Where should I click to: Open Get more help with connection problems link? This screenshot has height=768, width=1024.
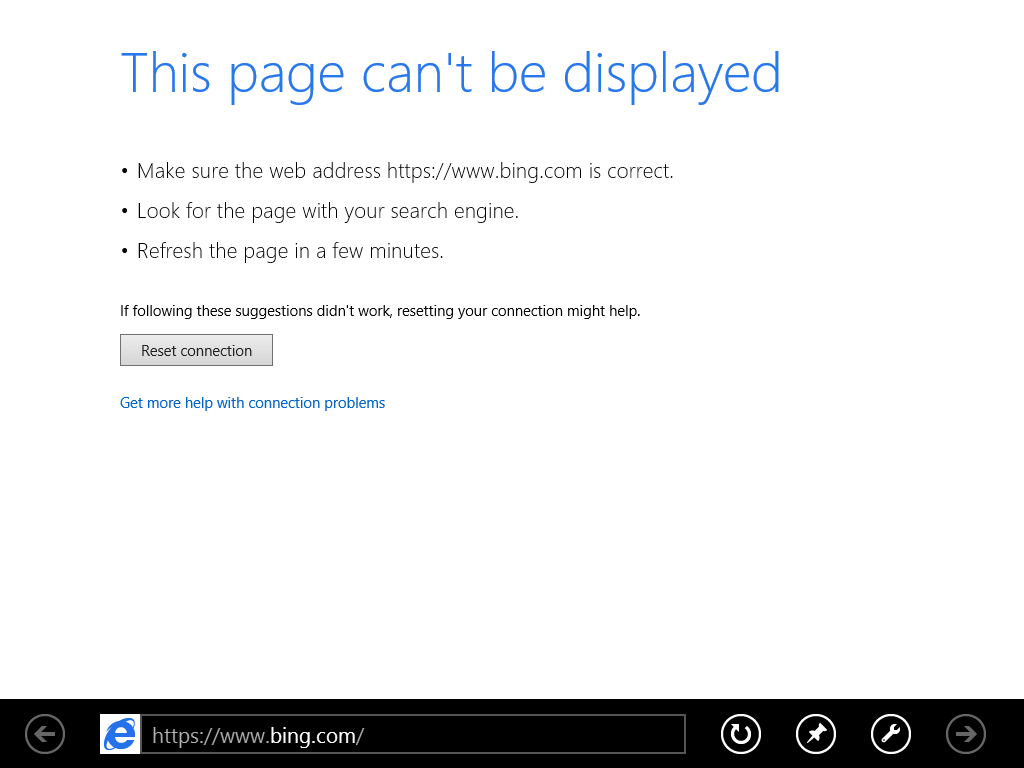point(253,403)
